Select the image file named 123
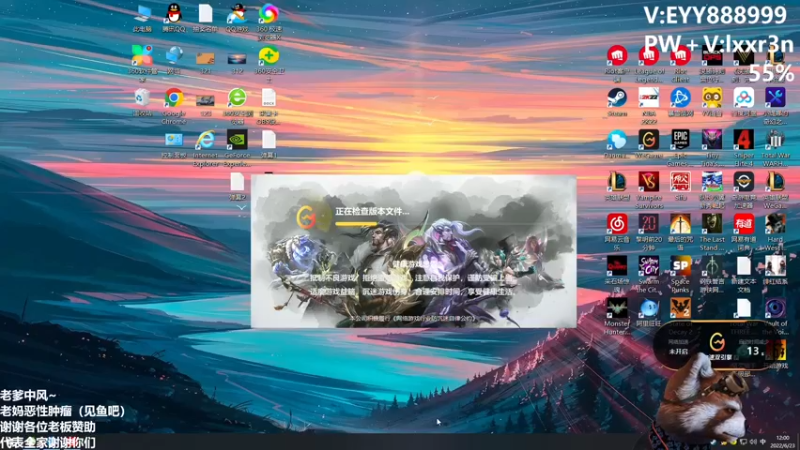Image resolution: width=800 pixels, height=450 pixels. pos(205,99)
